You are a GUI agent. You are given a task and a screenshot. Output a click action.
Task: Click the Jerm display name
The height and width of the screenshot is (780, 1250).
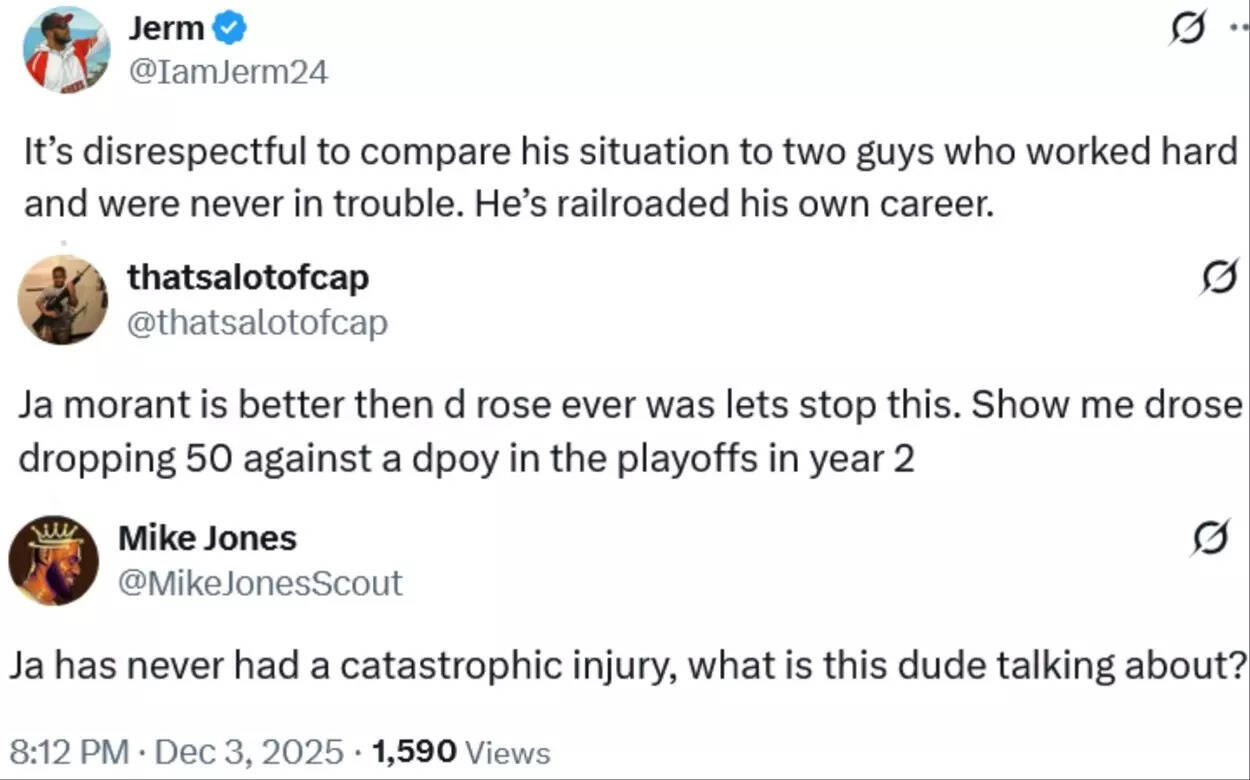(x=163, y=28)
